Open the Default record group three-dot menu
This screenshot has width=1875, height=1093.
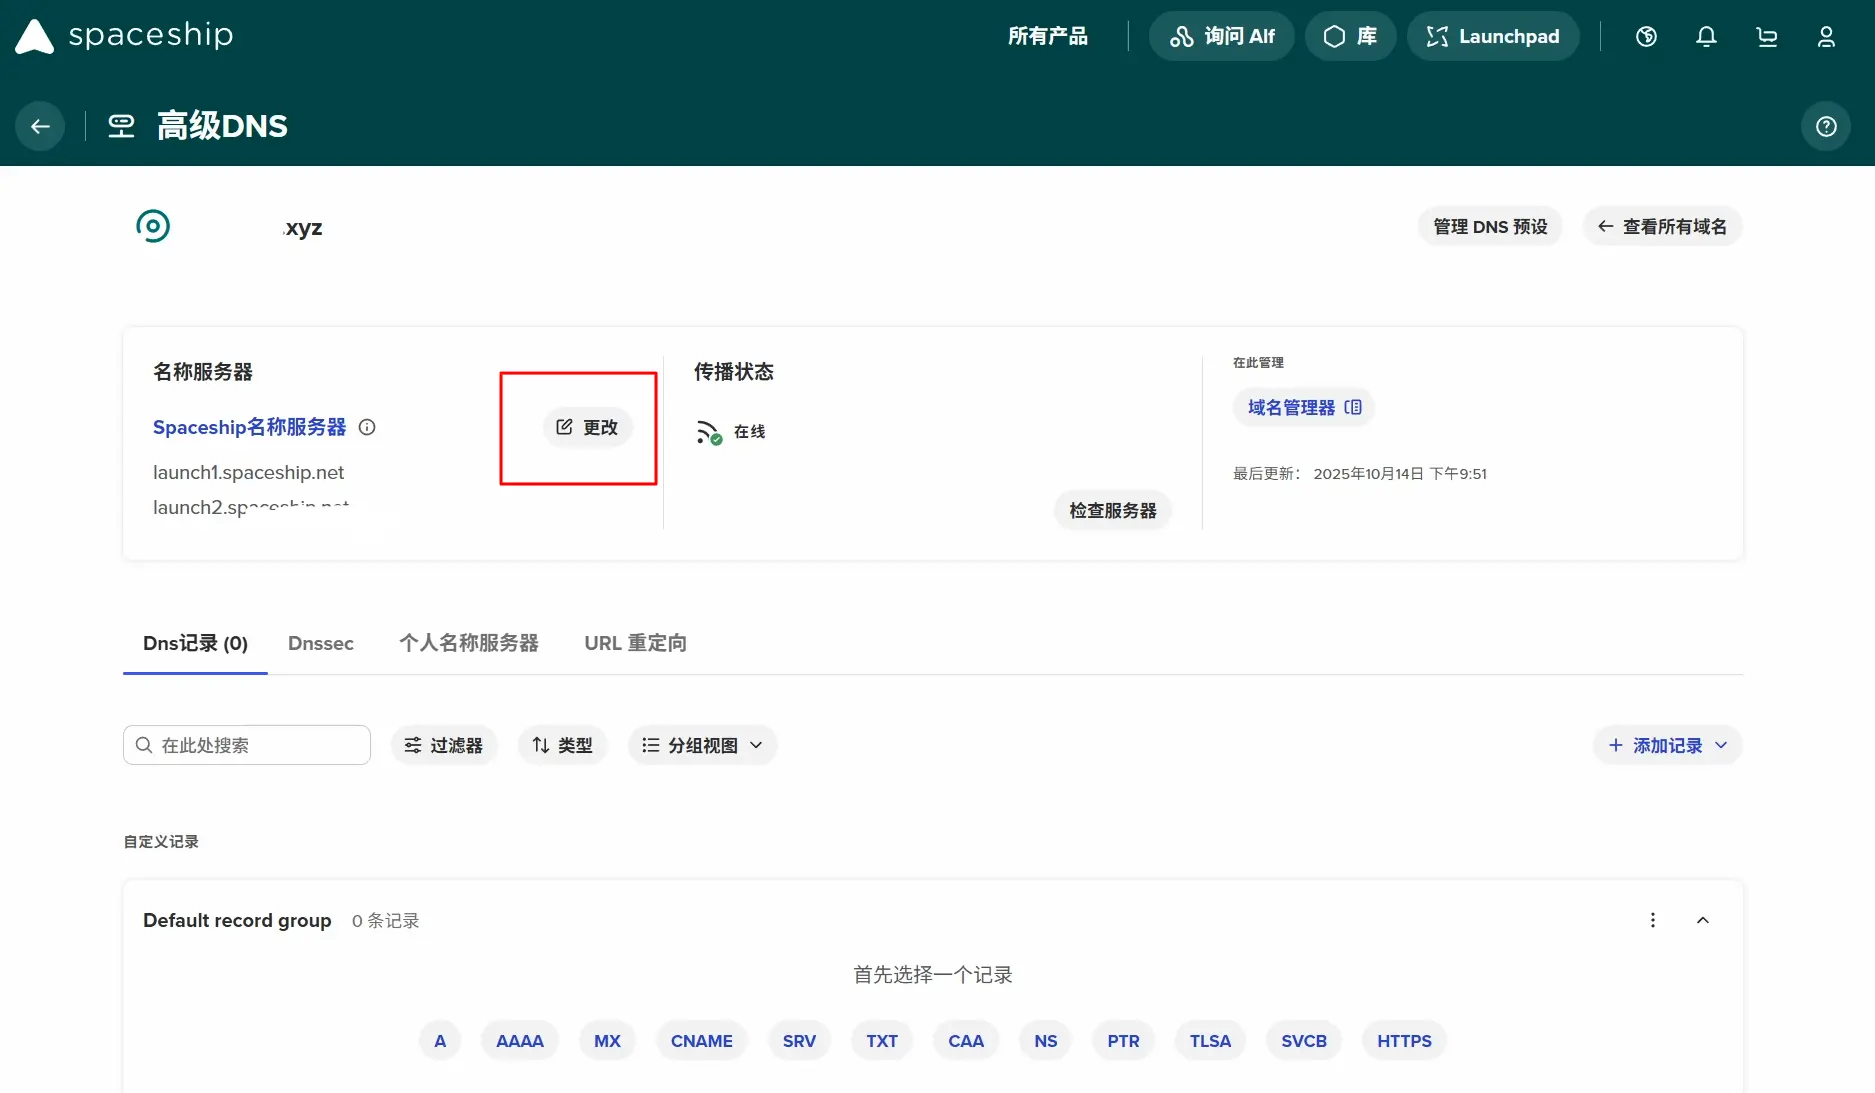(1653, 920)
